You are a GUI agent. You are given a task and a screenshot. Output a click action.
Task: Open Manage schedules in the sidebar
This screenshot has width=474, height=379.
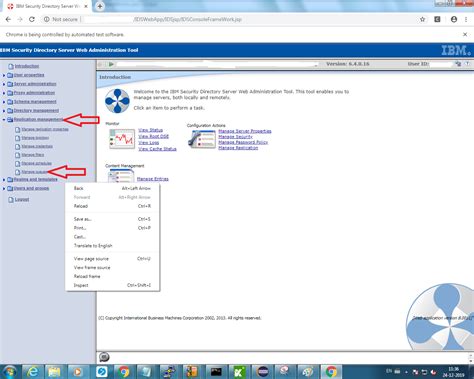pos(36,163)
